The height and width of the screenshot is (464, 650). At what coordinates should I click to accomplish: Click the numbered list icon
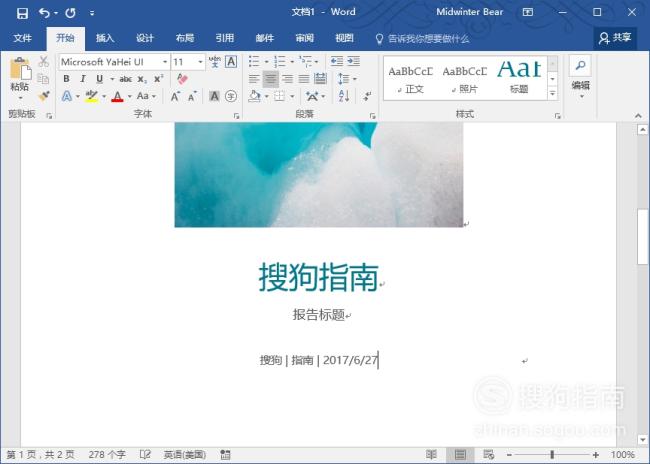pos(280,62)
